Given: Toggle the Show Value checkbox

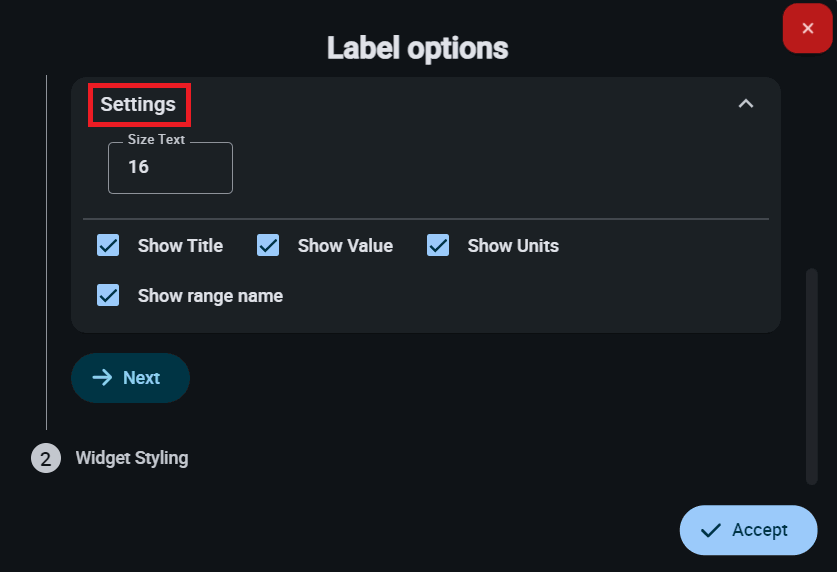Looking at the screenshot, I should pos(268,246).
